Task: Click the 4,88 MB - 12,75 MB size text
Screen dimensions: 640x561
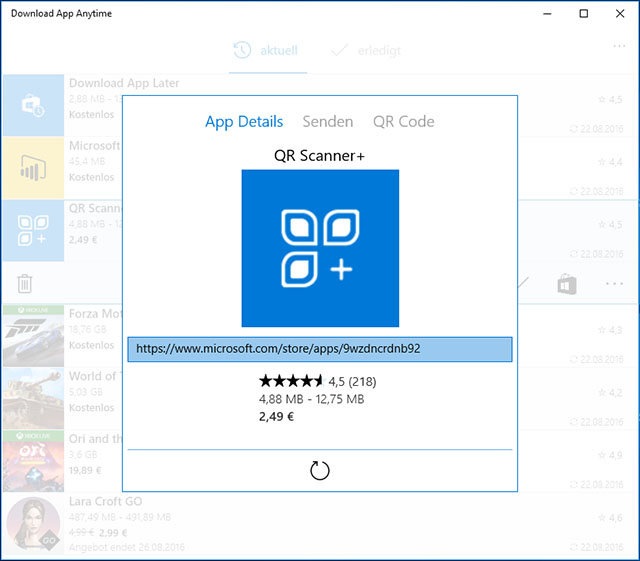Action: click(311, 399)
